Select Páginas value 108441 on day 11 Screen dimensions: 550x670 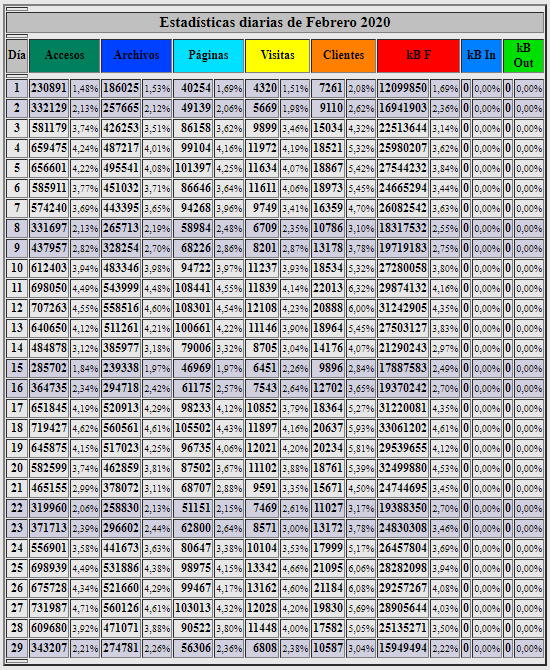pyautogui.click(x=193, y=288)
